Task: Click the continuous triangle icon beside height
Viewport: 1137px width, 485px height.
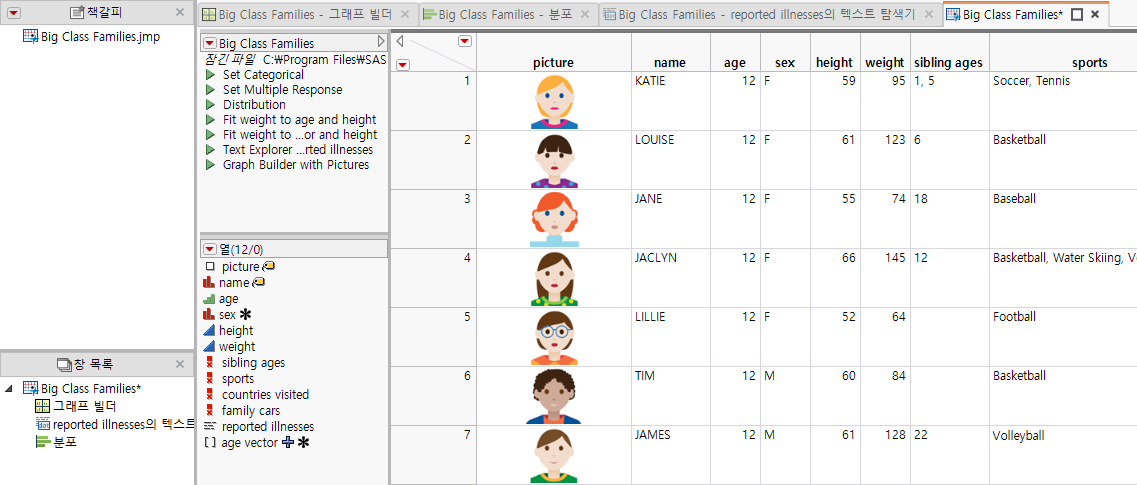Action: click(209, 331)
